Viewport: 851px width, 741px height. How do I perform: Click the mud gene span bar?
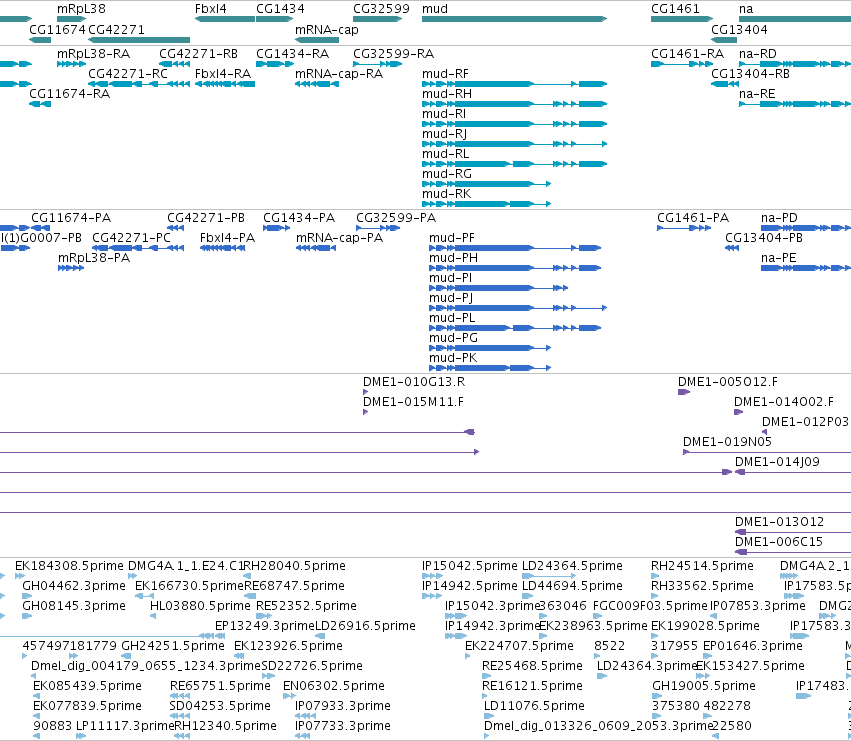[514, 19]
